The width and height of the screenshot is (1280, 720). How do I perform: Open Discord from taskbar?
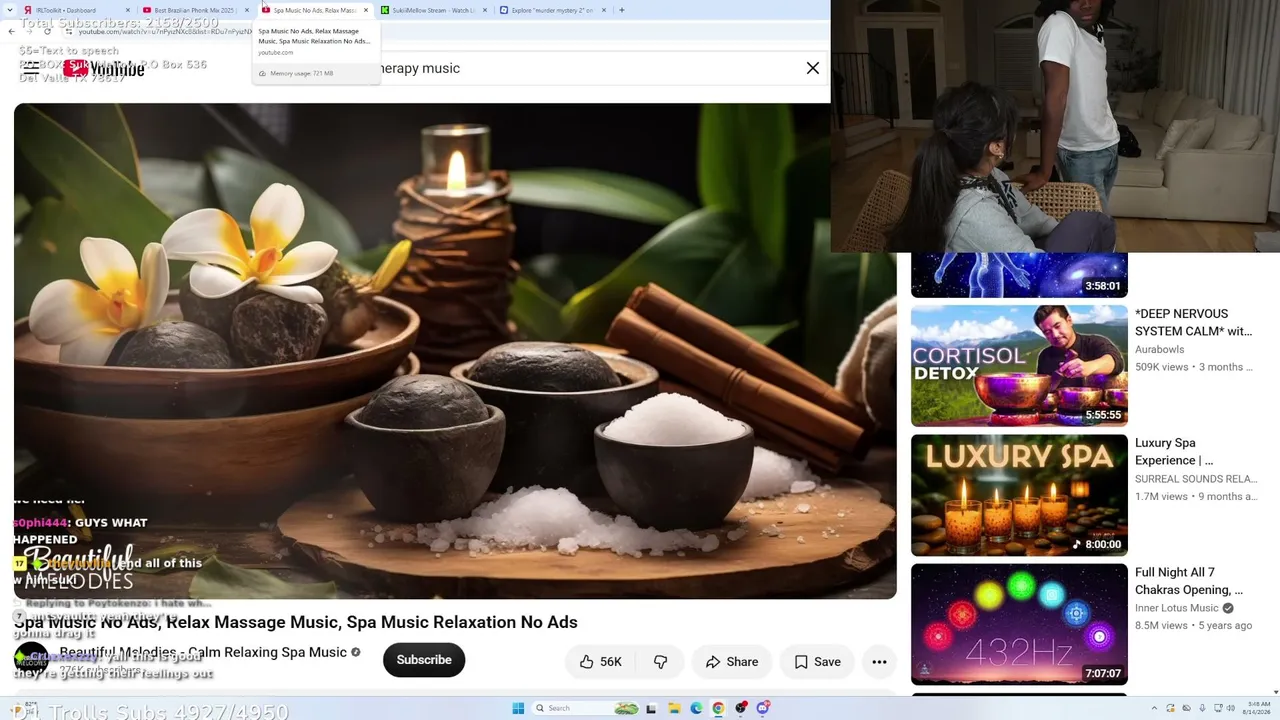763,708
